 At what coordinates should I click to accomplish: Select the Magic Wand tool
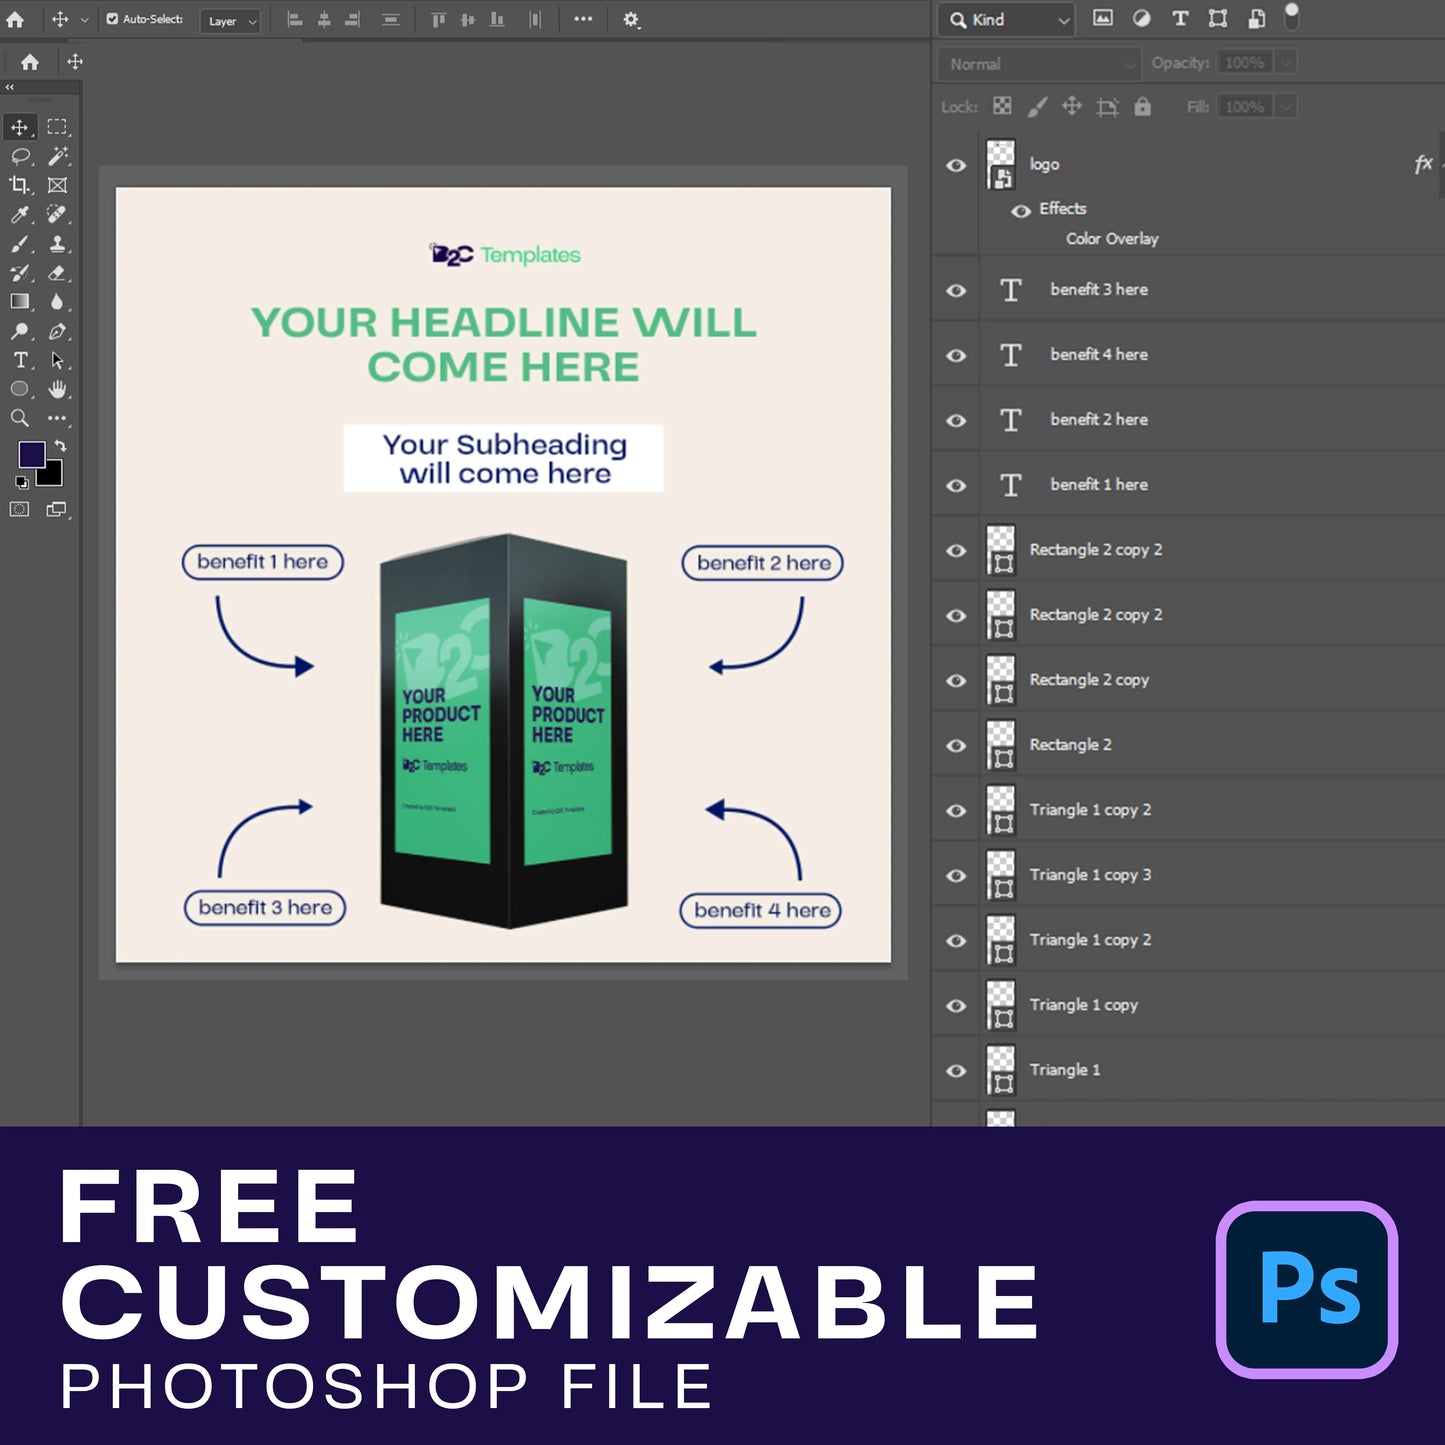58,156
